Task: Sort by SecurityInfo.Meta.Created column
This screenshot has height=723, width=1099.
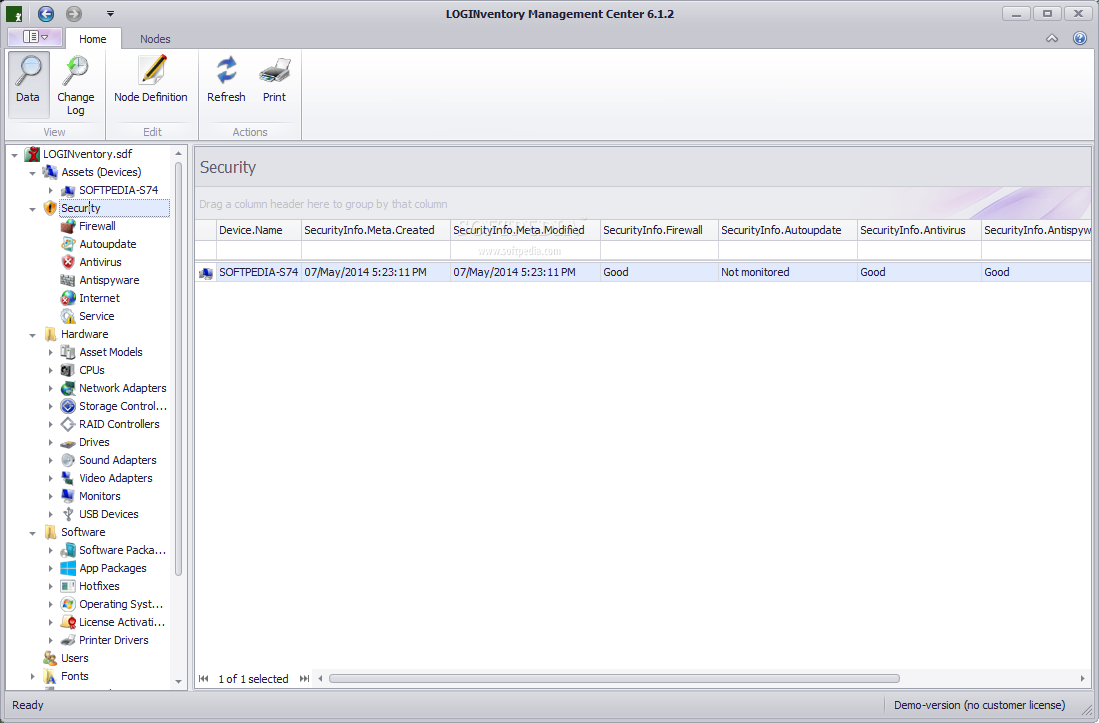Action: click(x=376, y=230)
